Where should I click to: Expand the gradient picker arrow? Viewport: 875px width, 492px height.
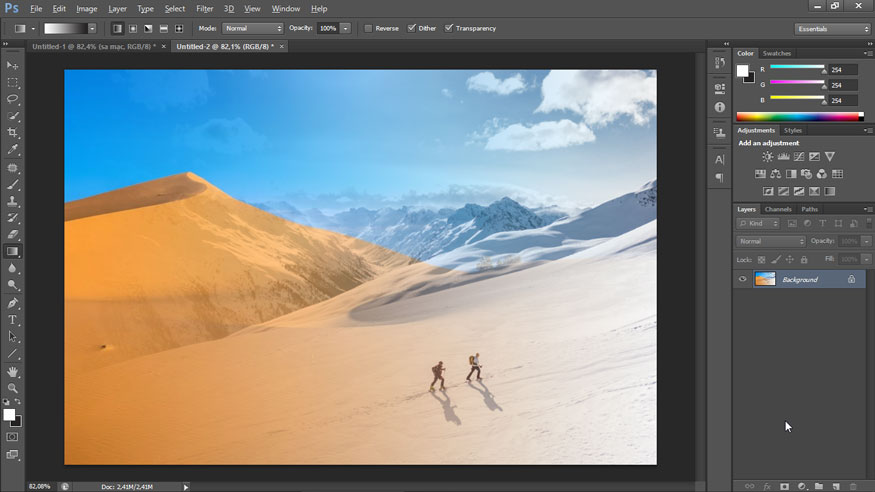93,29
